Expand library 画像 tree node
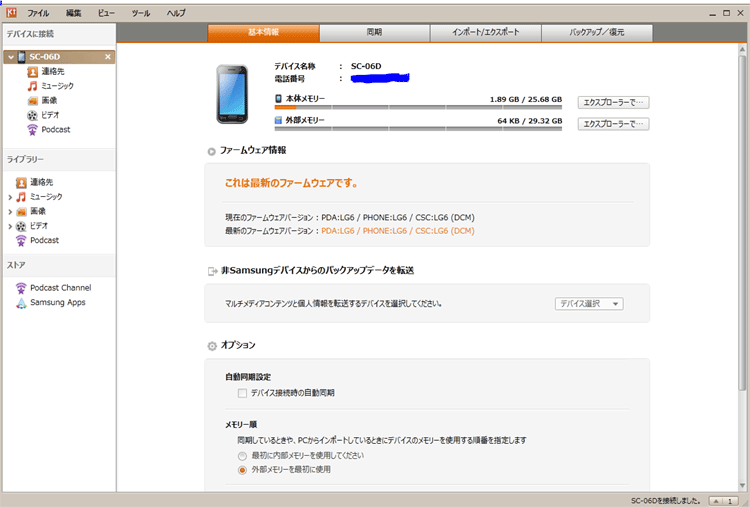The height and width of the screenshot is (507, 750). 10,211
